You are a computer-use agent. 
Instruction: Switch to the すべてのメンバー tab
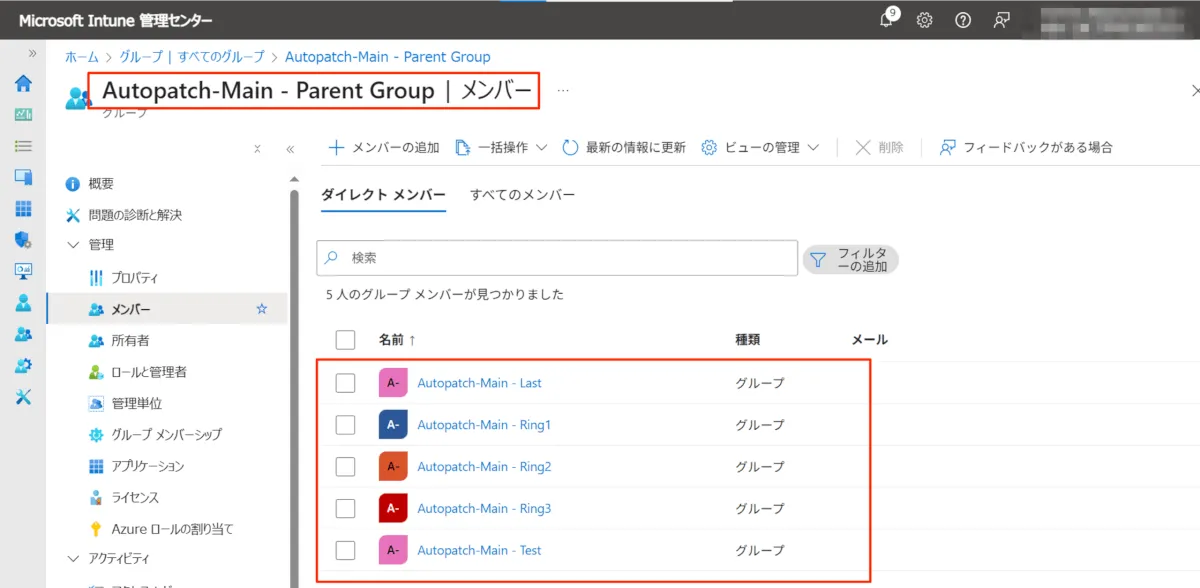pos(522,195)
